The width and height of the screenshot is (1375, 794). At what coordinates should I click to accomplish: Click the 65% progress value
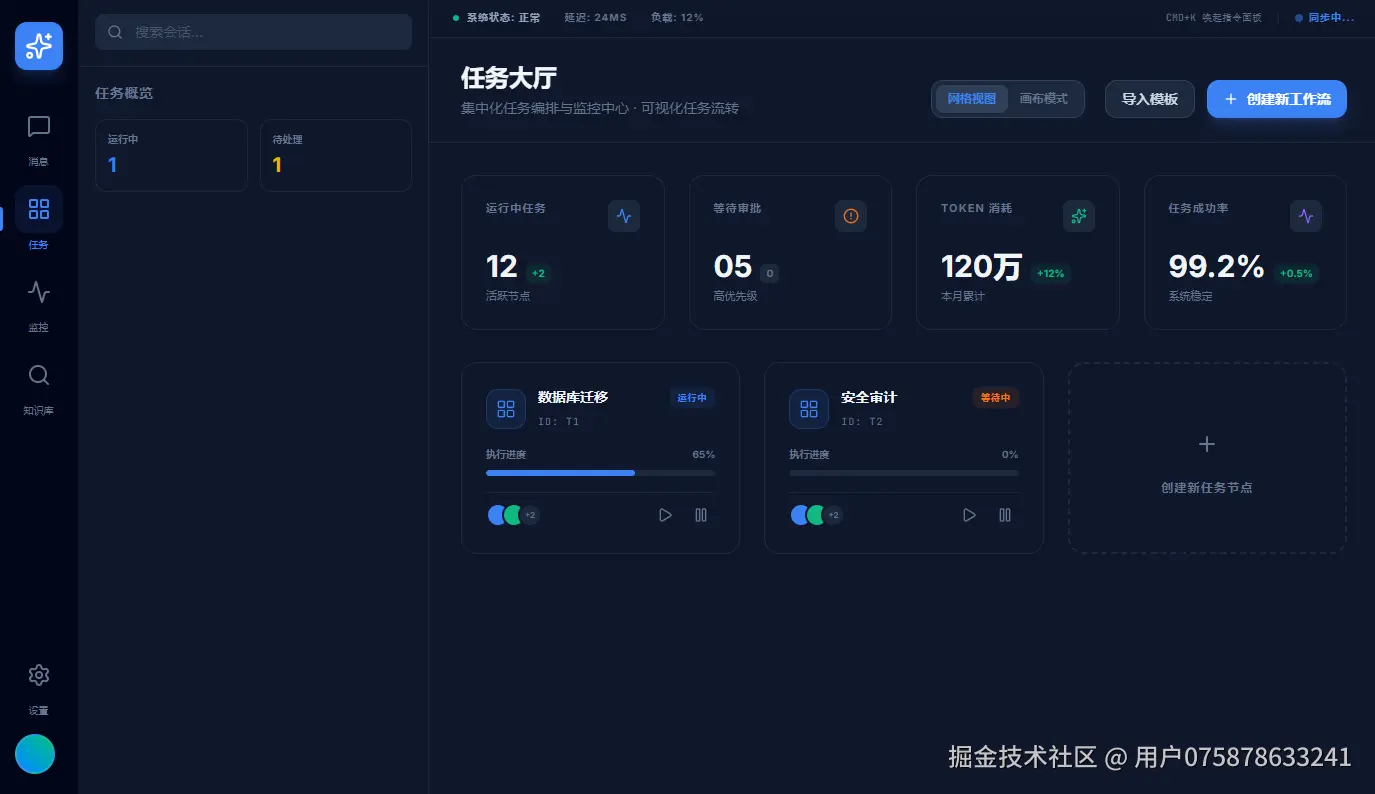pos(704,454)
